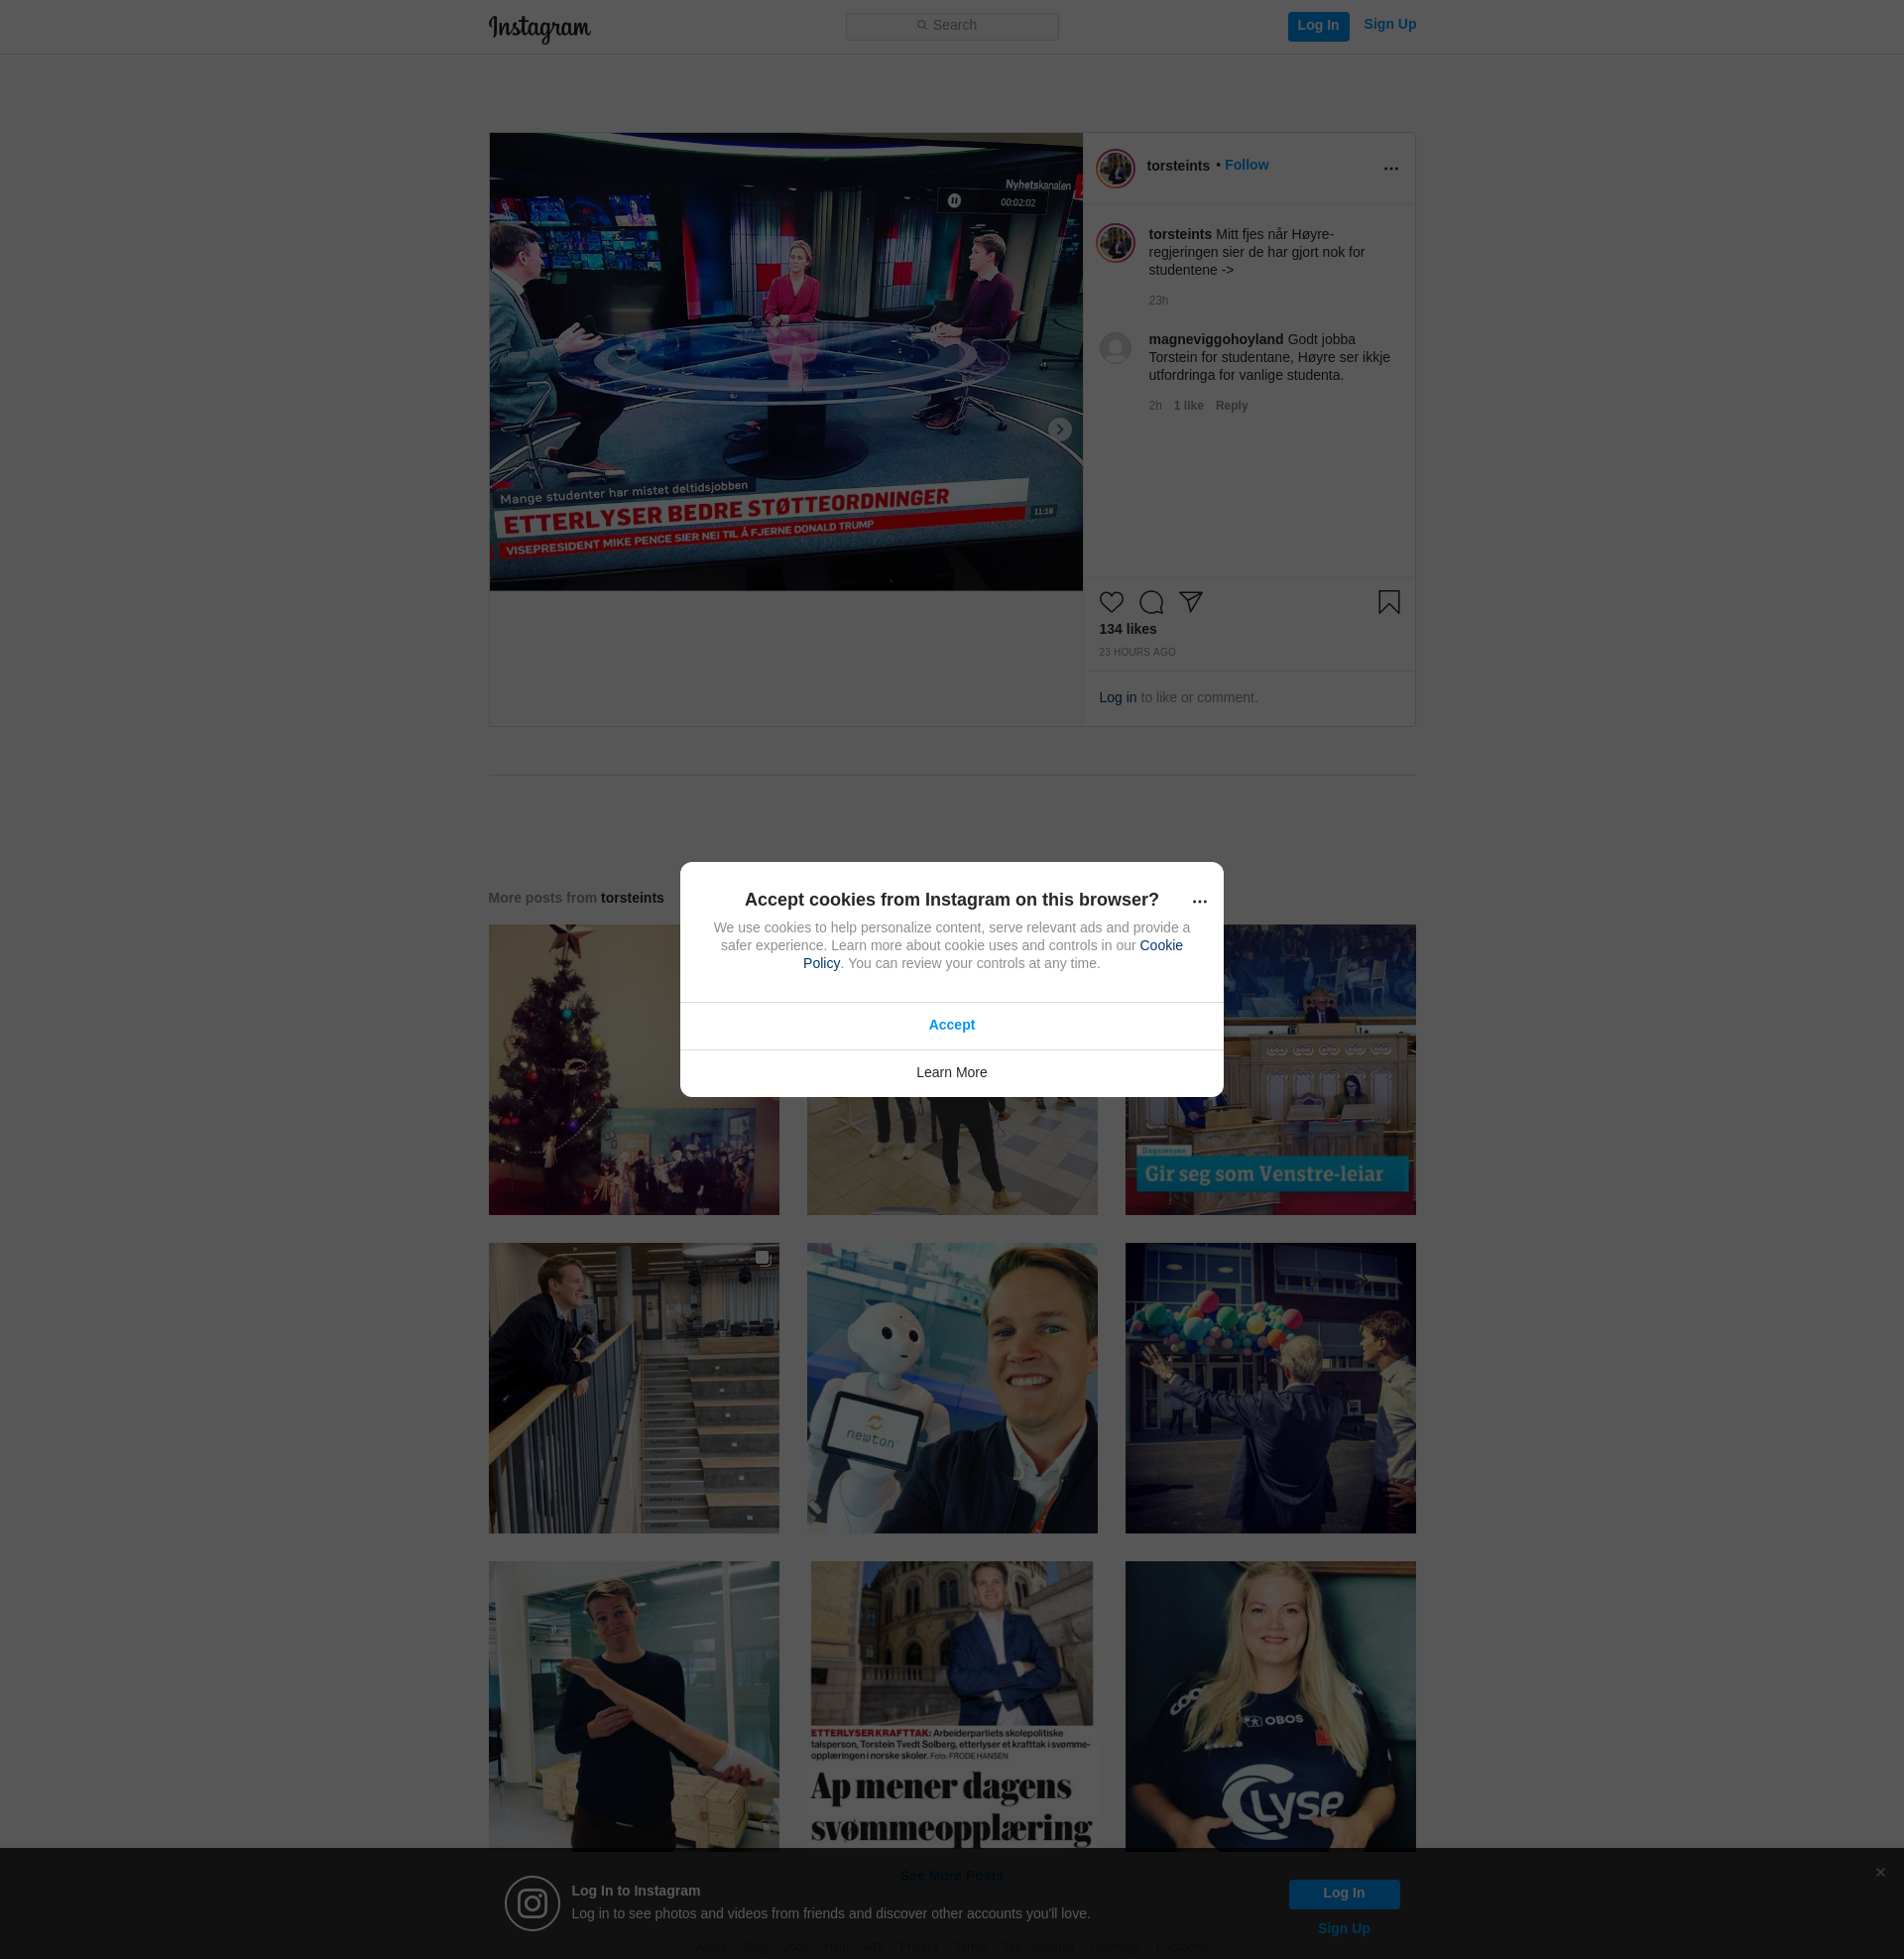This screenshot has height=1959, width=1904.
Task: Open the newton robot selfie thumbnail
Action: tap(951, 1388)
